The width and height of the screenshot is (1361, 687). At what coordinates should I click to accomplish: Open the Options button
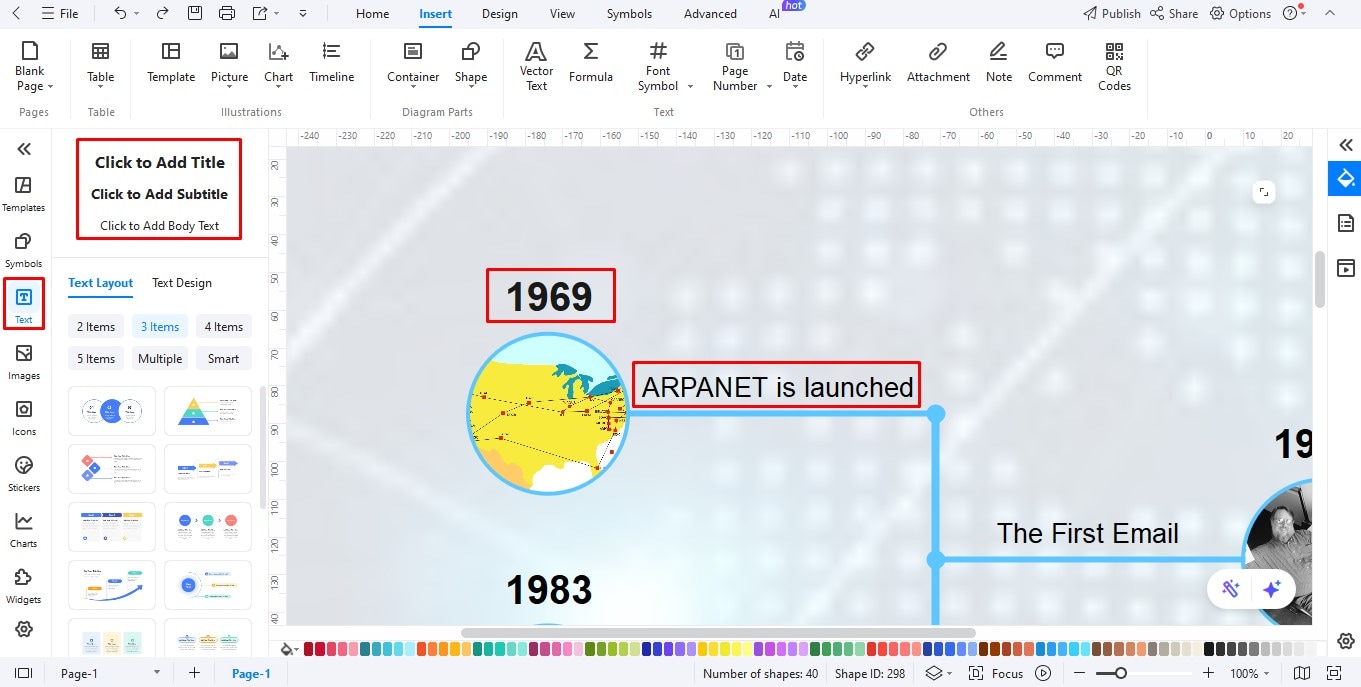tap(1240, 14)
